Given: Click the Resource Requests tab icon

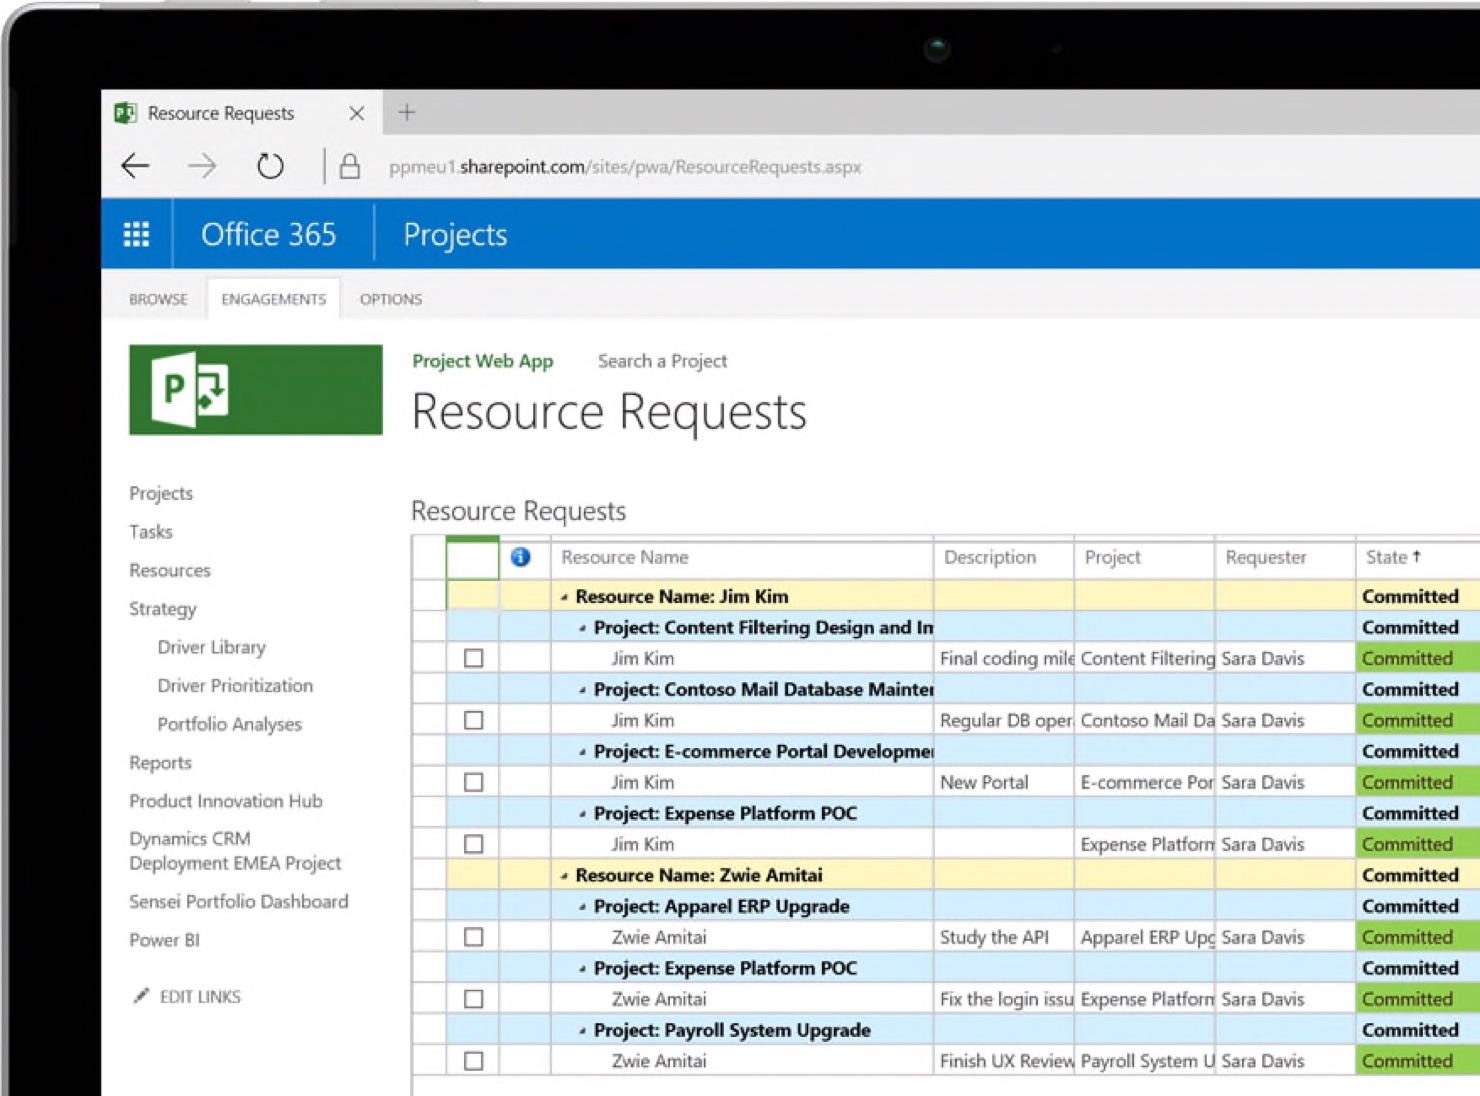Looking at the screenshot, I should point(123,112).
